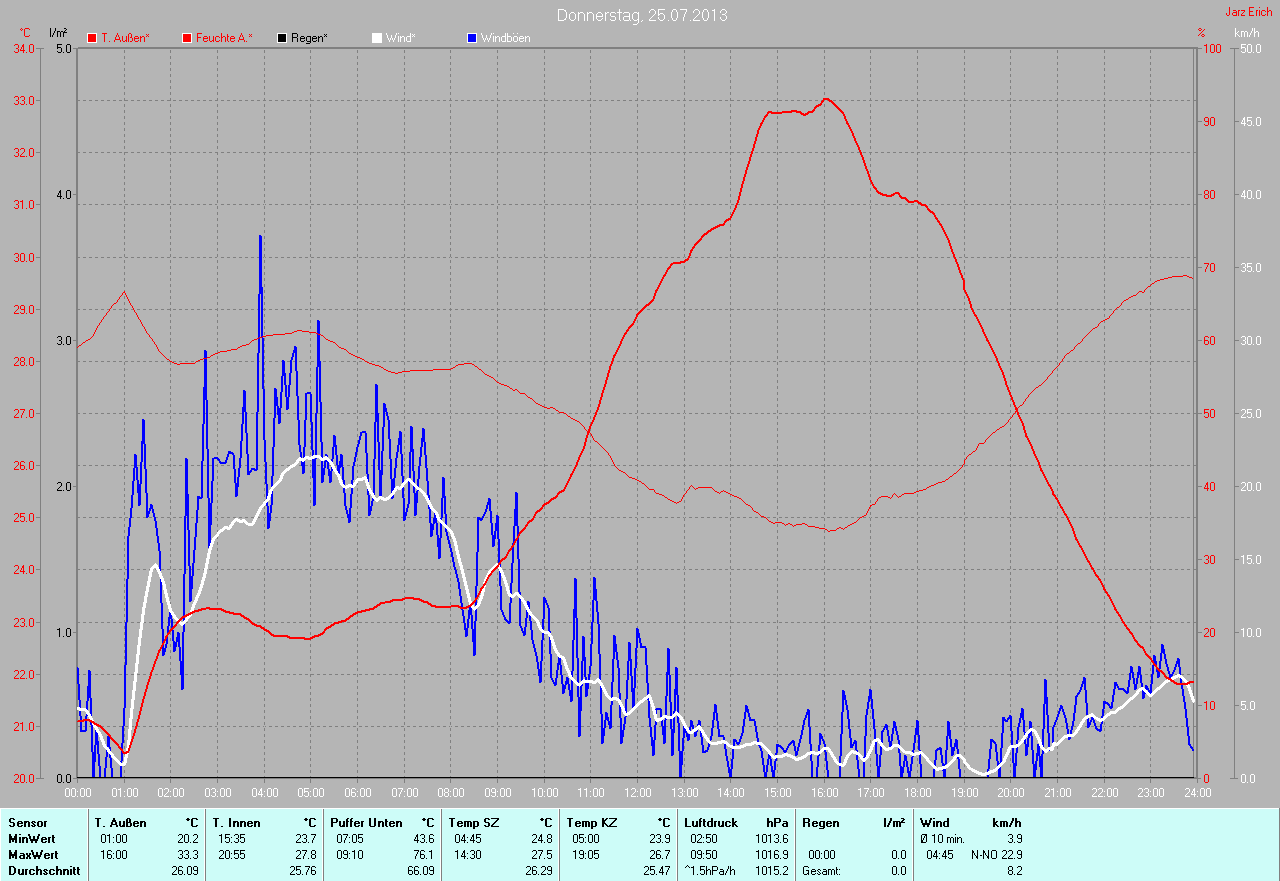
Task: Select the T. Außen legend label
Action: 125,38
